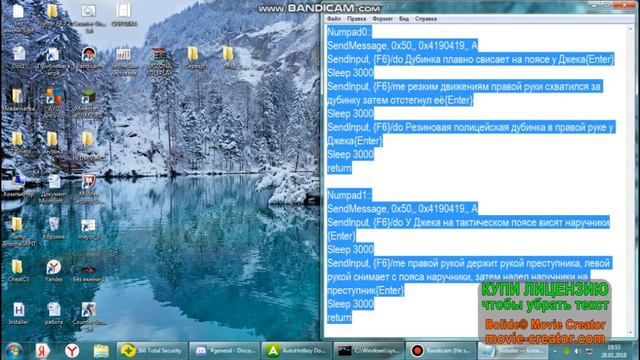
Task: Select the Samp Arizona folder on desktop
Action: (x=18, y=232)
